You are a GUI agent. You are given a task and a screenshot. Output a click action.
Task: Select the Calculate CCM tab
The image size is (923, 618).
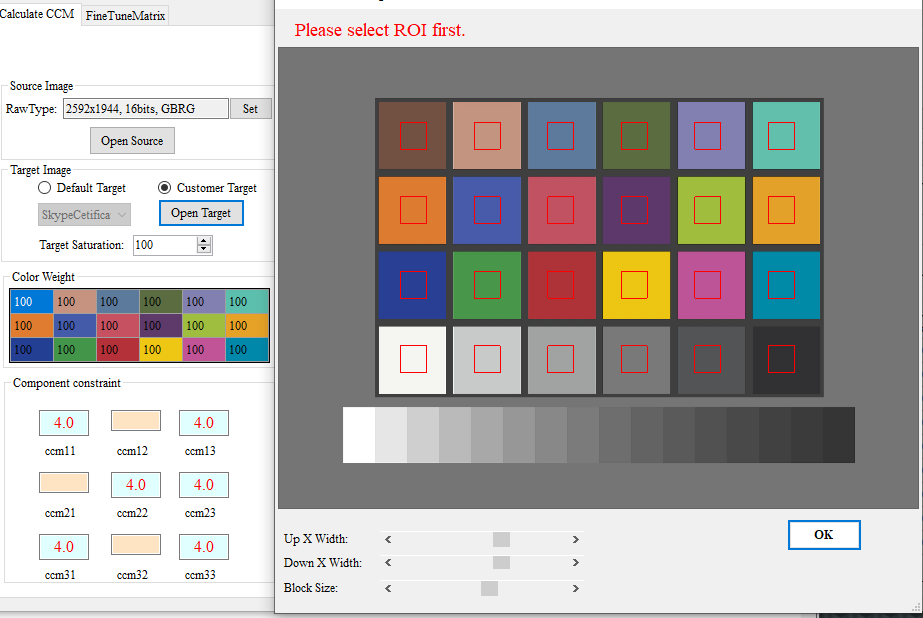click(37, 16)
